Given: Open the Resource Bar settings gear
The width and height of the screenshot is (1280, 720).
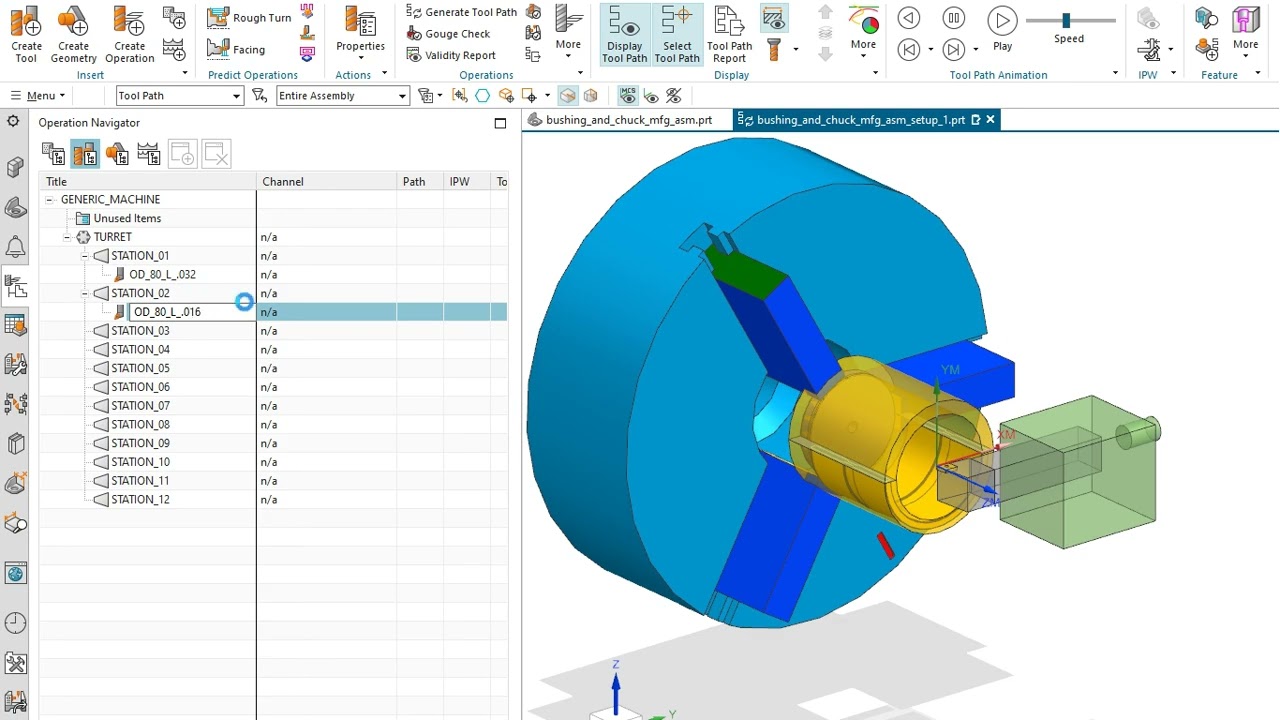Looking at the screenshot, I should coord(13,122).
